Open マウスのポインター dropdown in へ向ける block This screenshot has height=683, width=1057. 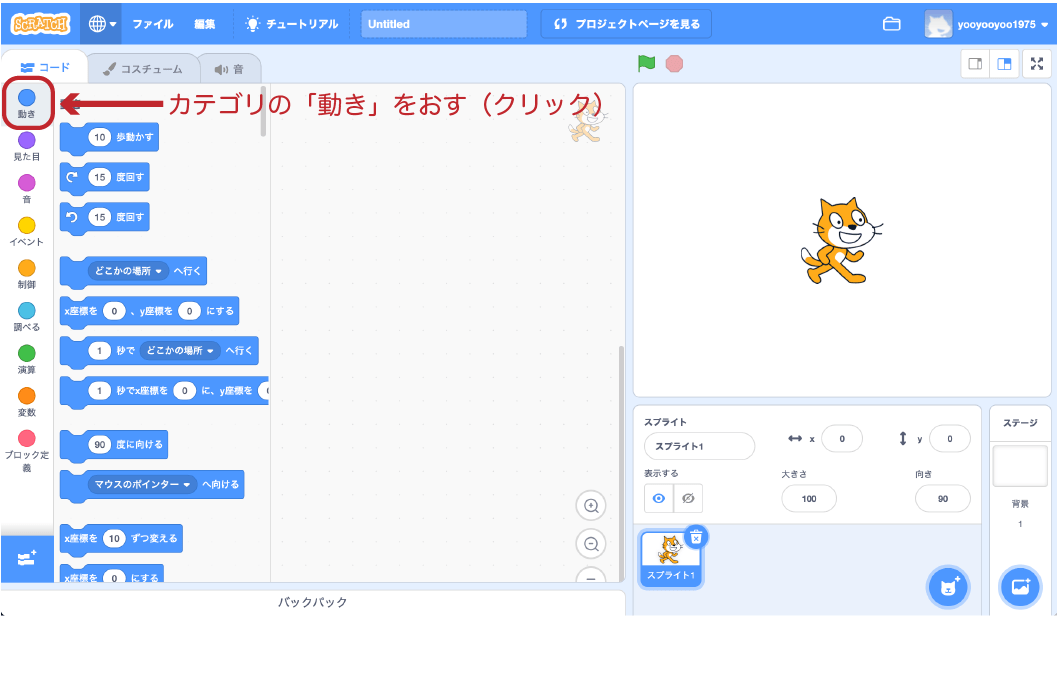tap(142, 484)
